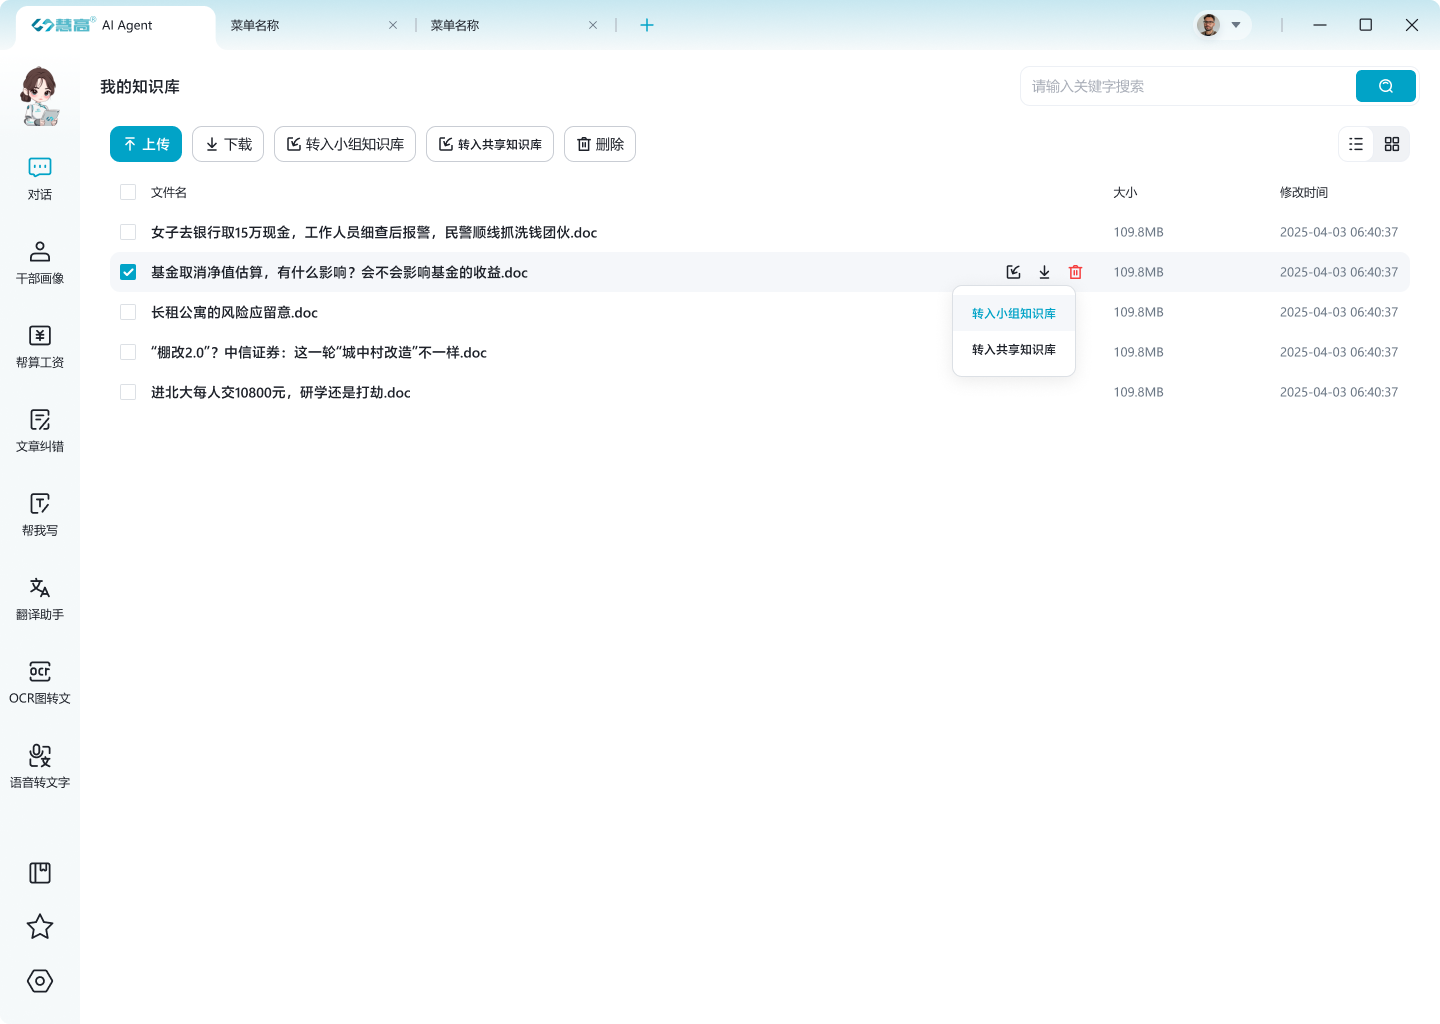The width and height of the screenshot is (1440, 1024).
Task: Open the 语音转文字 tool
Action: click(x=39, y=767)
